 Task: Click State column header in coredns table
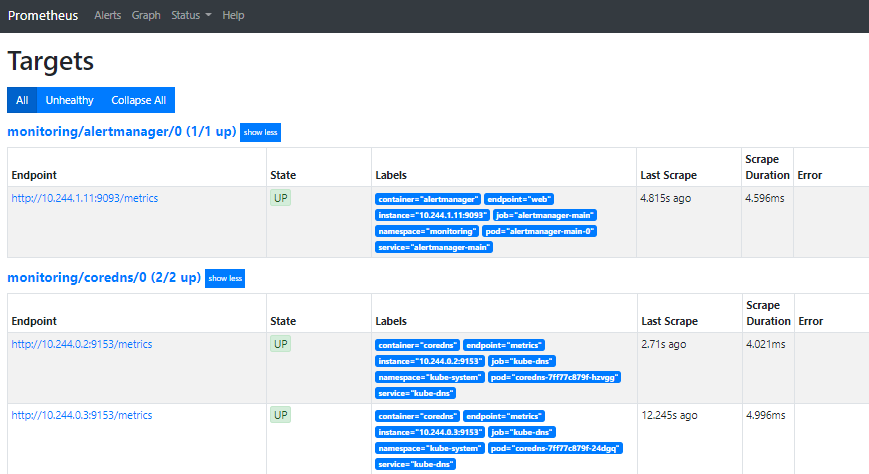283,321
